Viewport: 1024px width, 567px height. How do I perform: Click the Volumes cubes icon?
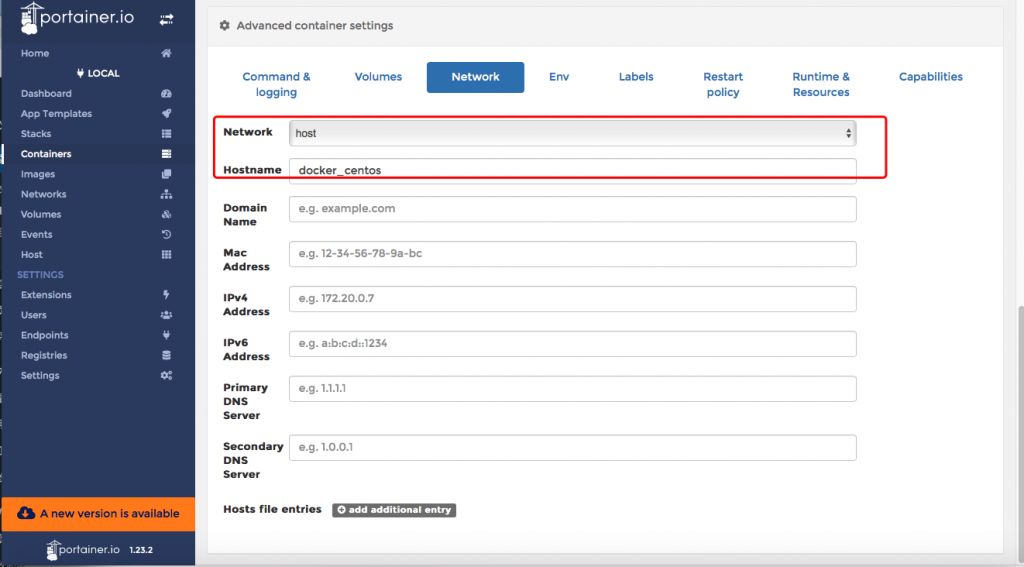166,214
